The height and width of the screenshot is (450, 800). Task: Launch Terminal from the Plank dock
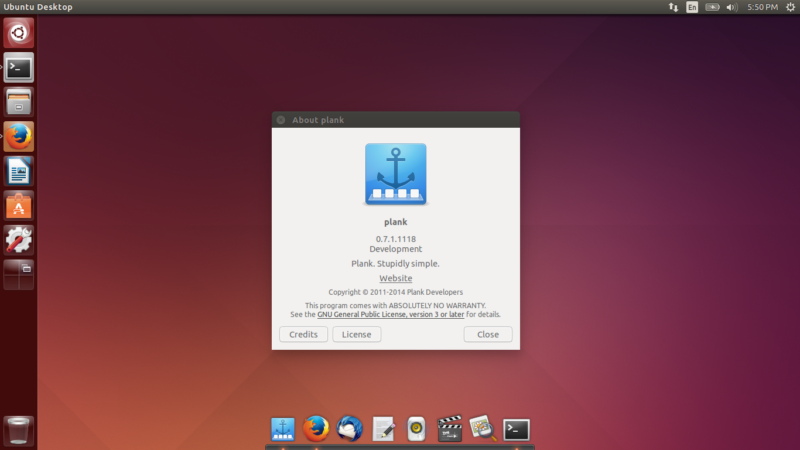(x=516, y=430)
